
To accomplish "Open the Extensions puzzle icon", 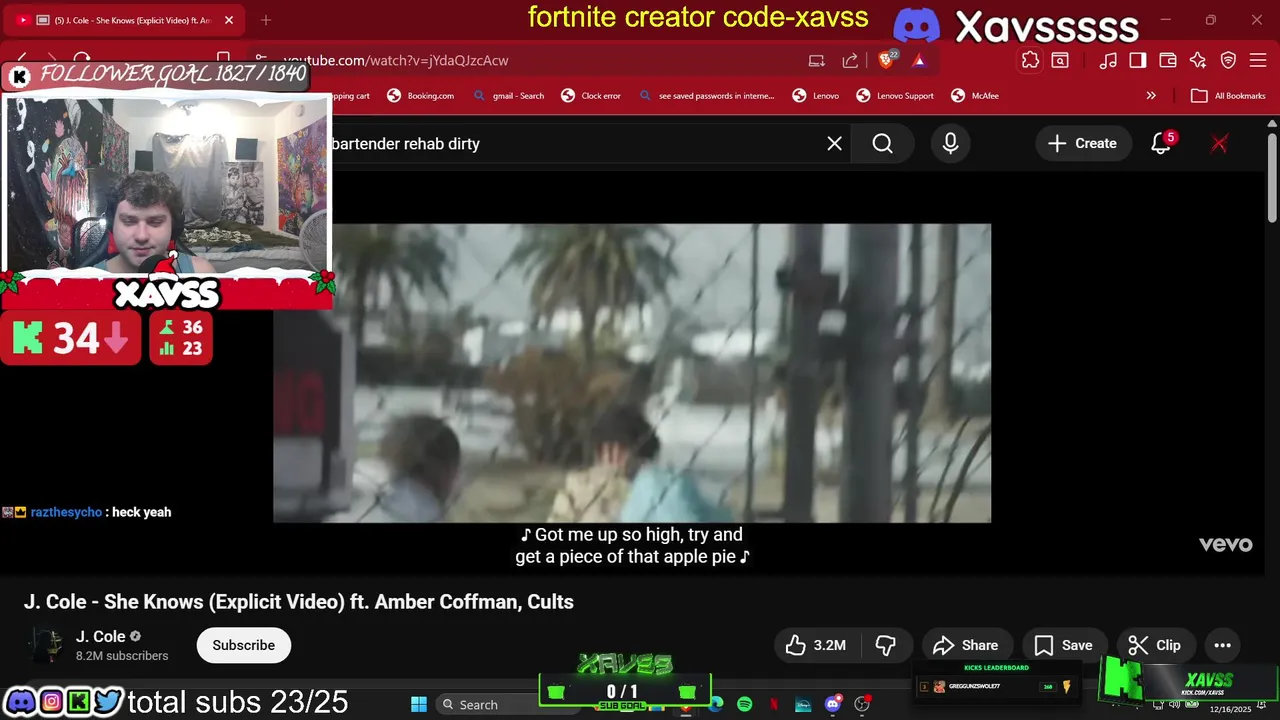I will 1030,61.
